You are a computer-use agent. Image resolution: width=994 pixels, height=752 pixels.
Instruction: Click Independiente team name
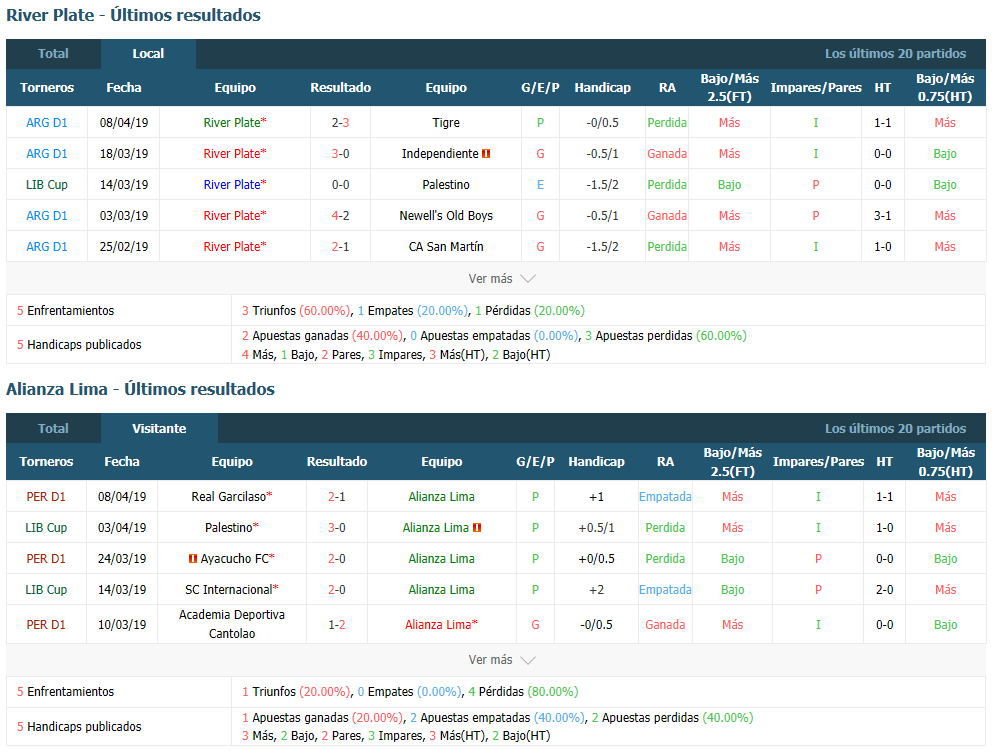440,154
